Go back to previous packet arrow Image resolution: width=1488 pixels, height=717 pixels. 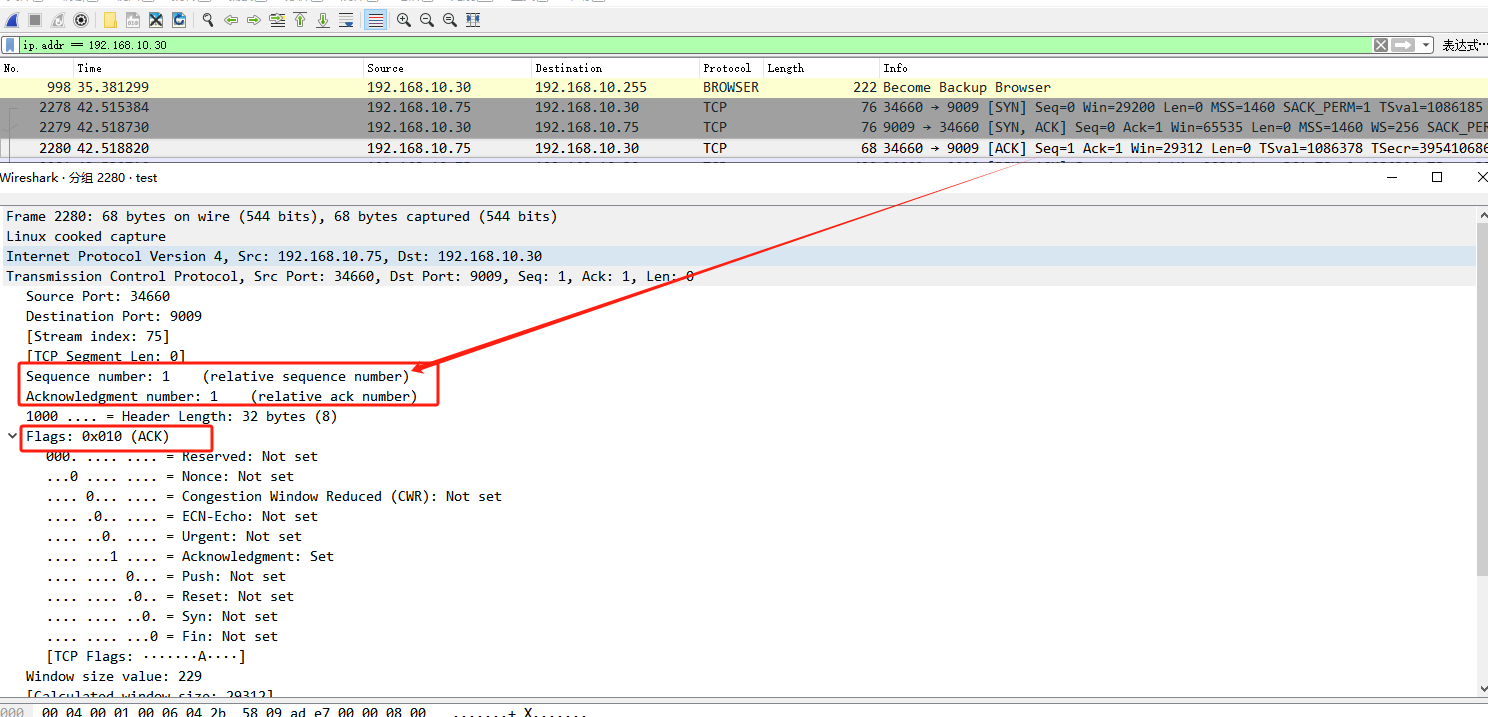231,20
